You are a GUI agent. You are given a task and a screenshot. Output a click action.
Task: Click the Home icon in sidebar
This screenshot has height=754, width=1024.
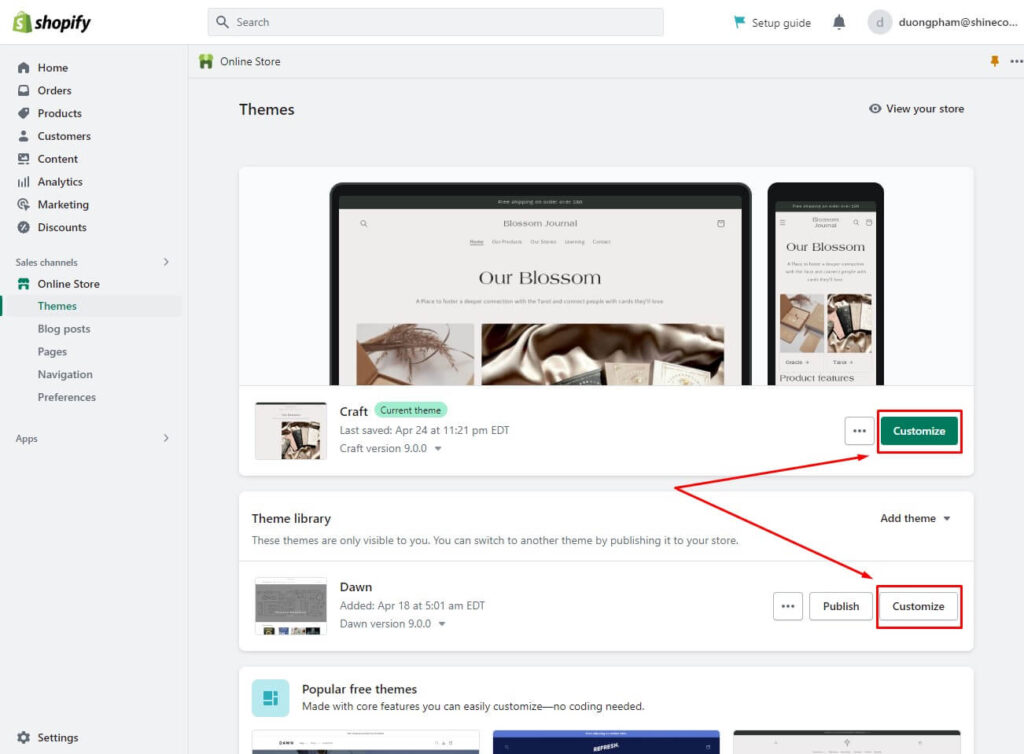(24, 68)
